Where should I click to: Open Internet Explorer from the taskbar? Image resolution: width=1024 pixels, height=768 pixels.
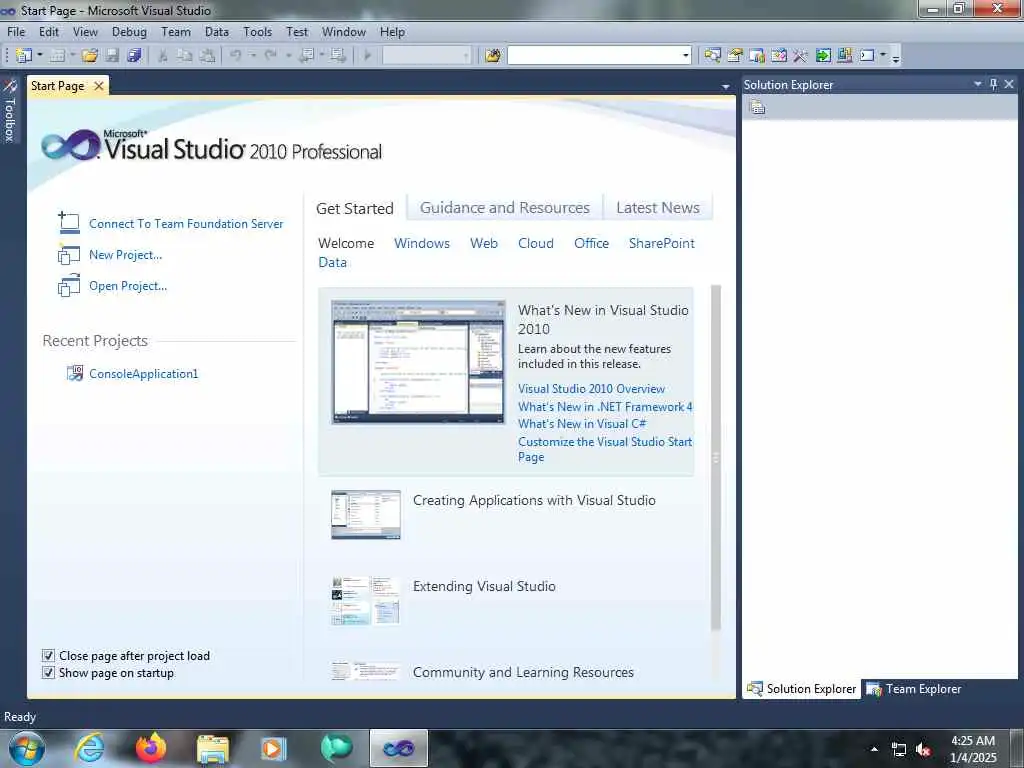tap(89, 748)
